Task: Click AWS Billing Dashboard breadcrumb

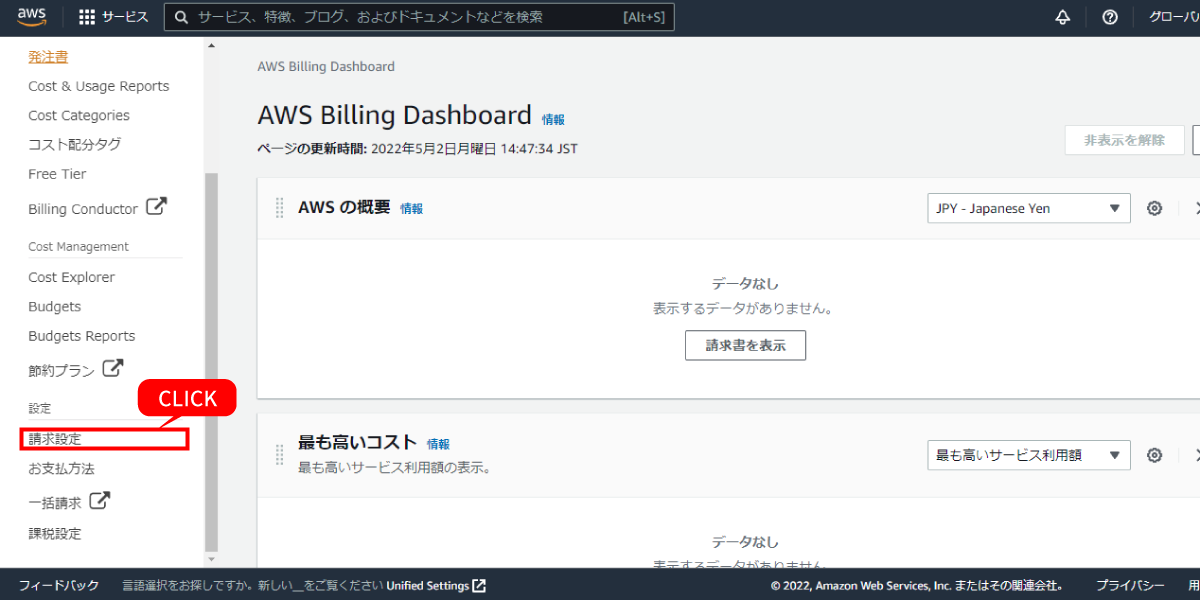Action: 326,66
